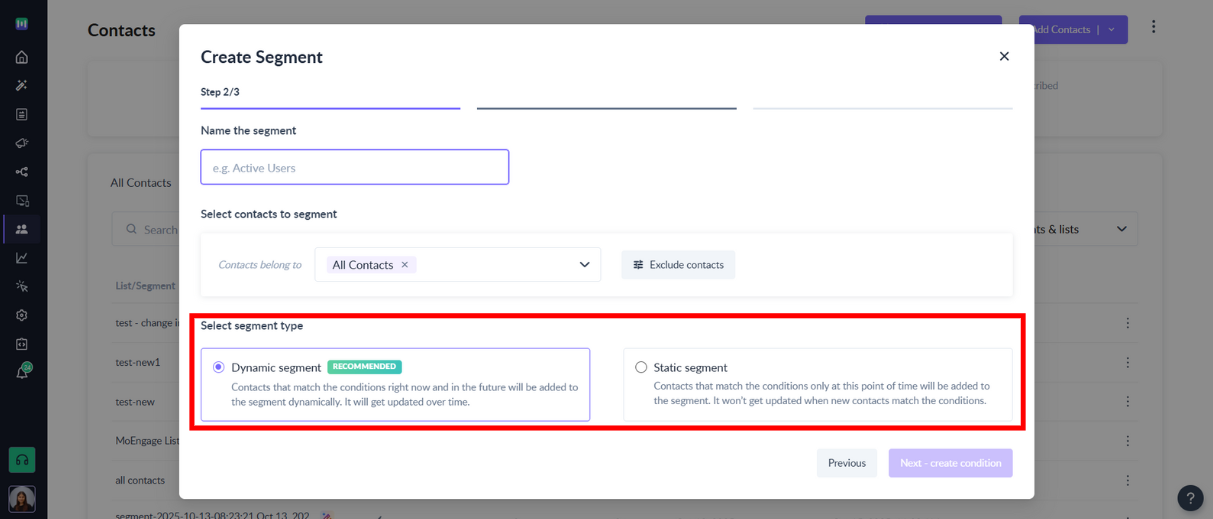Select the Static segment radio button
This screenshot has height=519, width=1213.
(x=641, y=367)
